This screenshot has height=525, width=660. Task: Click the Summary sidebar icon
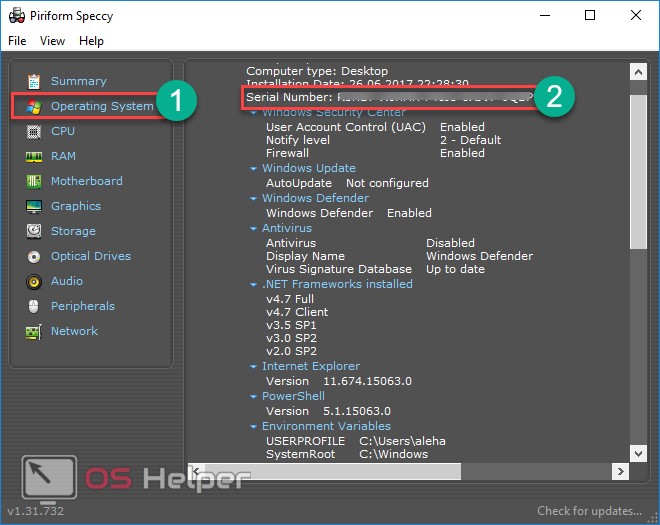pos(34,81)
